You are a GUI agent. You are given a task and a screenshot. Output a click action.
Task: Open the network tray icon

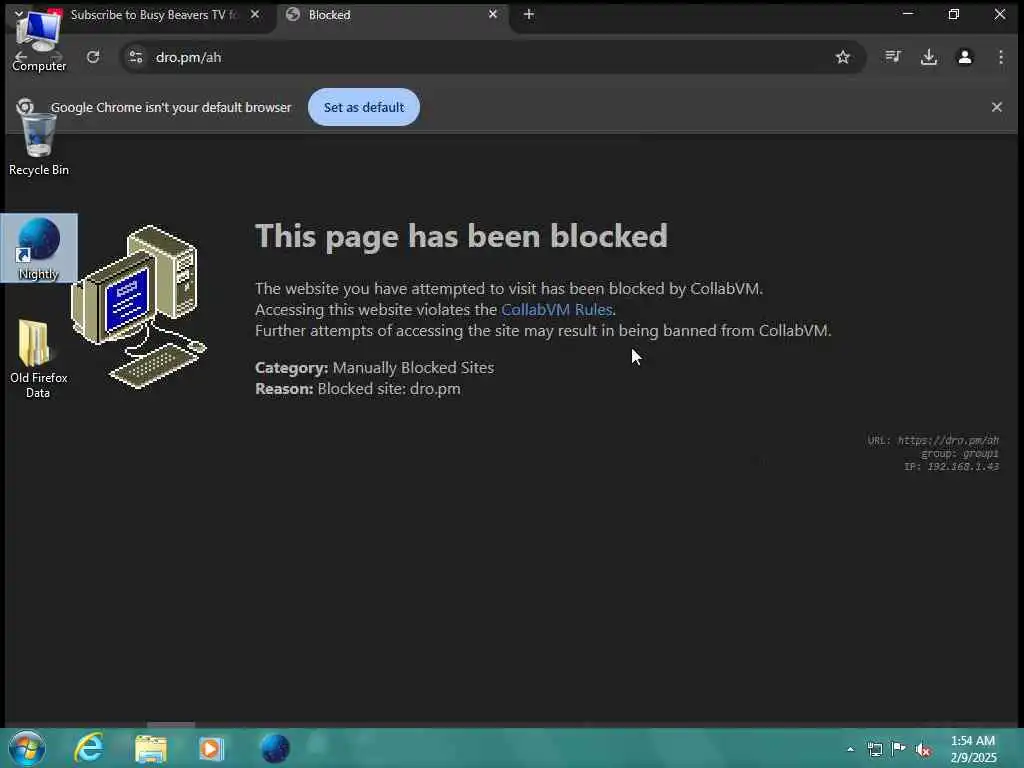[874, 749]
